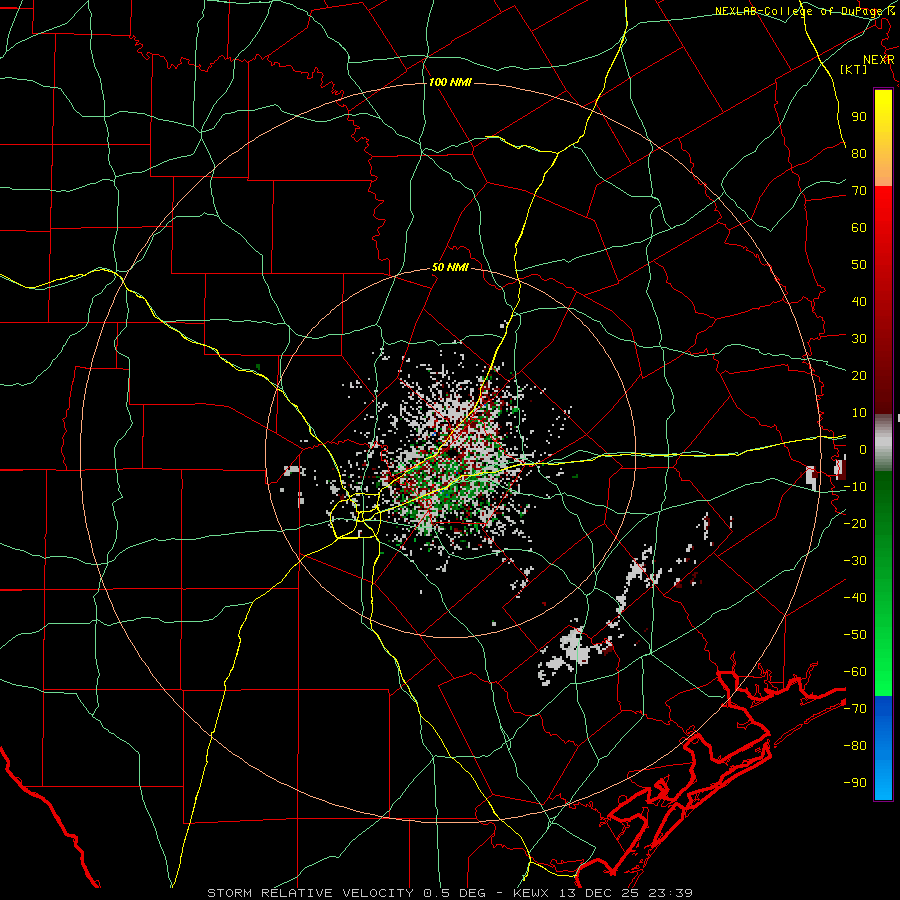
Task: Click the -30 value on velocity scale
Action: [x=855, y=561]
